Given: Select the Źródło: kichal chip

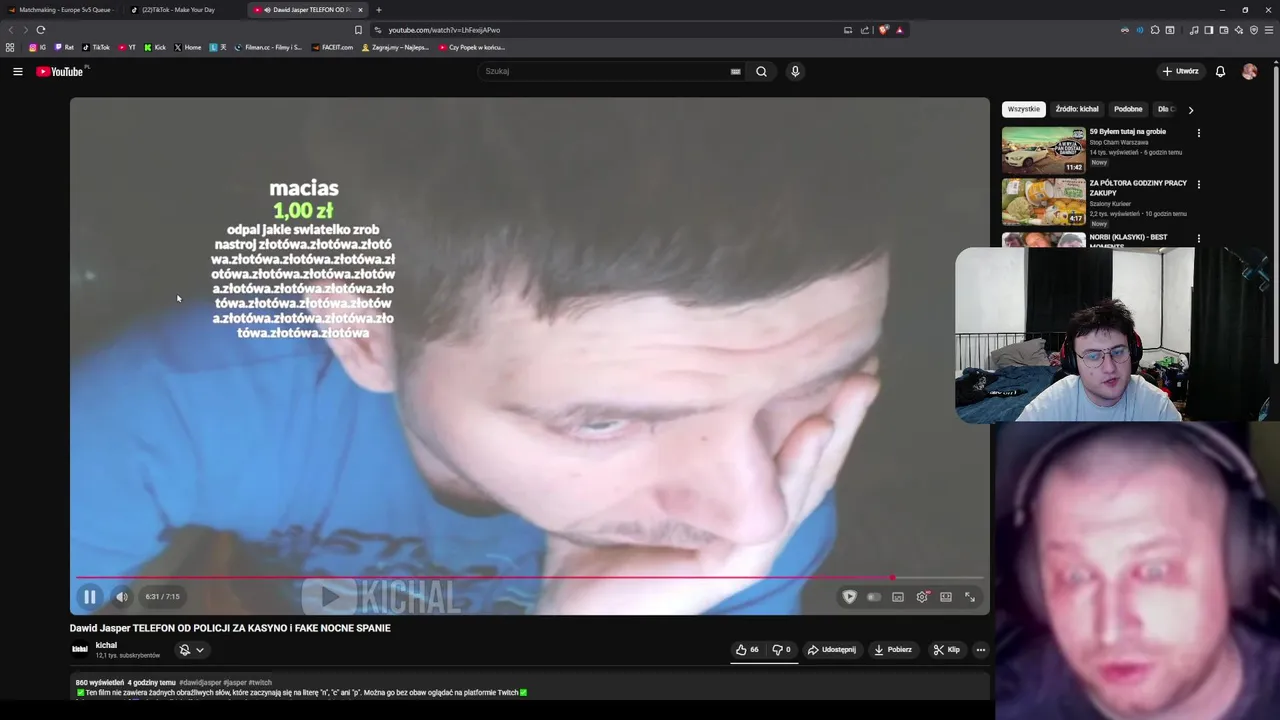Looking at the screenshot, I should point(1077,109).
